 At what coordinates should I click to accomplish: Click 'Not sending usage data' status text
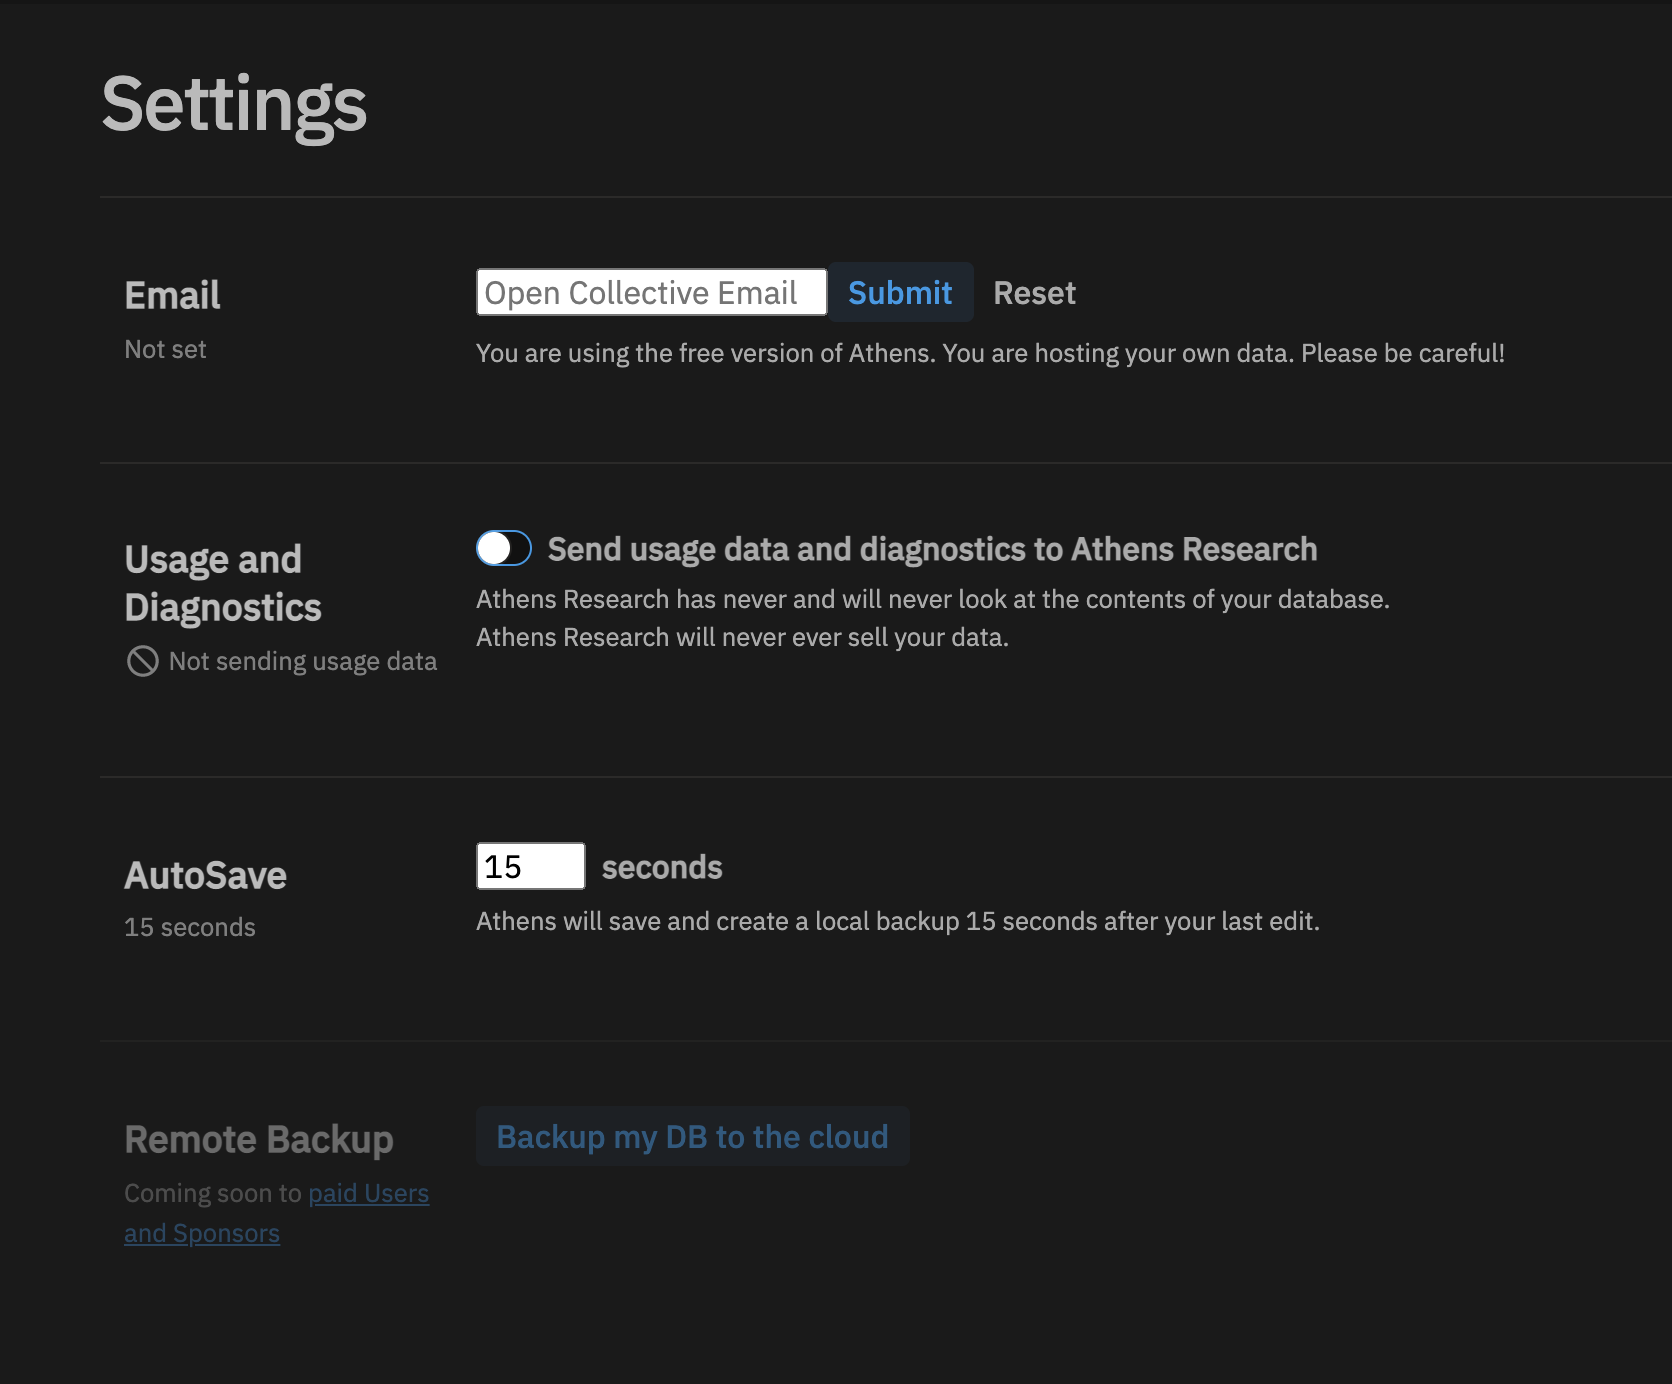pos(301,660)
